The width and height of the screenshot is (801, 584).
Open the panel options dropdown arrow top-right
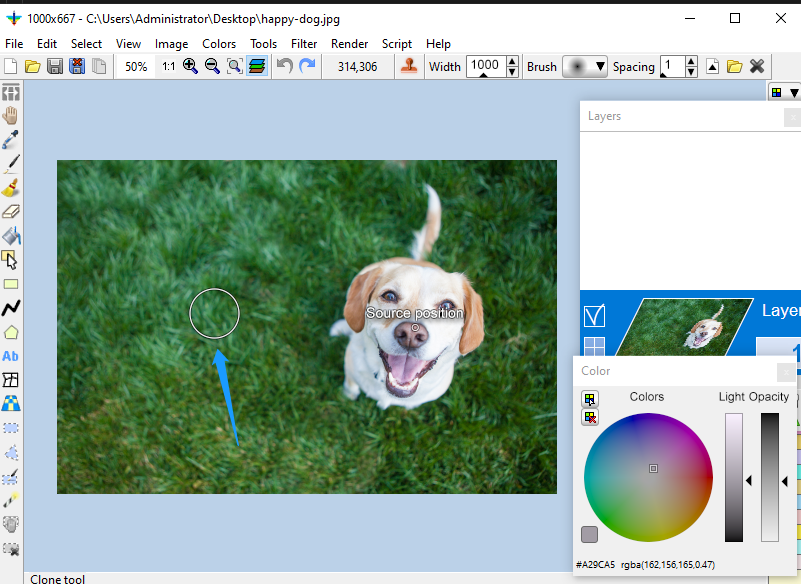(794, 91)
